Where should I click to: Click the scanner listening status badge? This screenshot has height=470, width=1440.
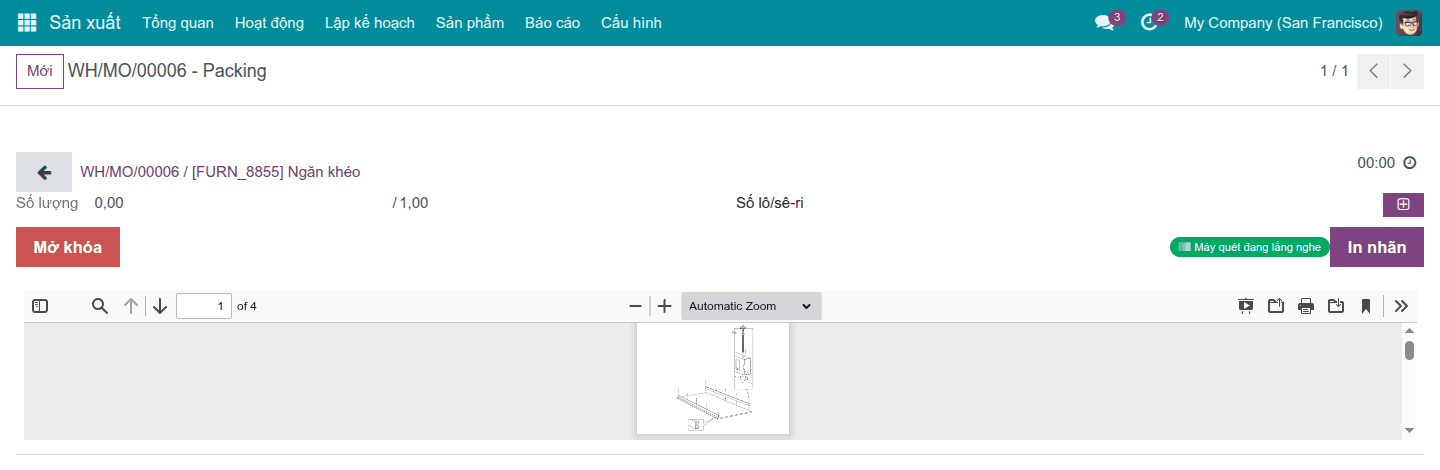[1249, 247]
